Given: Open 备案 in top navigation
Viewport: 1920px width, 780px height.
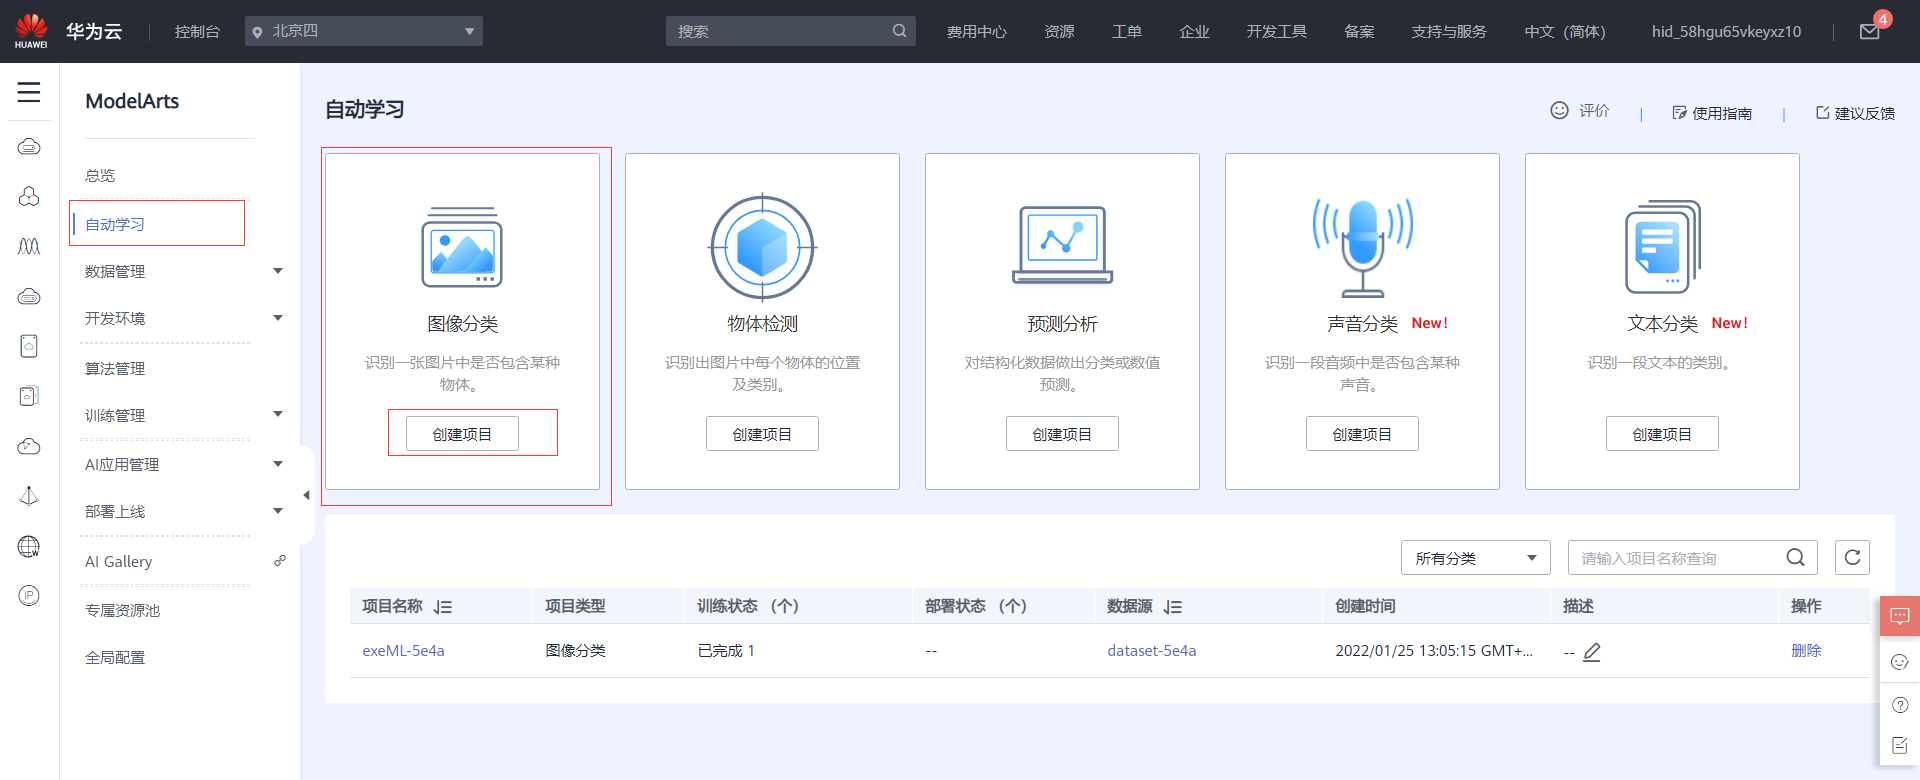Looking at the screenshot, I should click(x=1359, y=32).
